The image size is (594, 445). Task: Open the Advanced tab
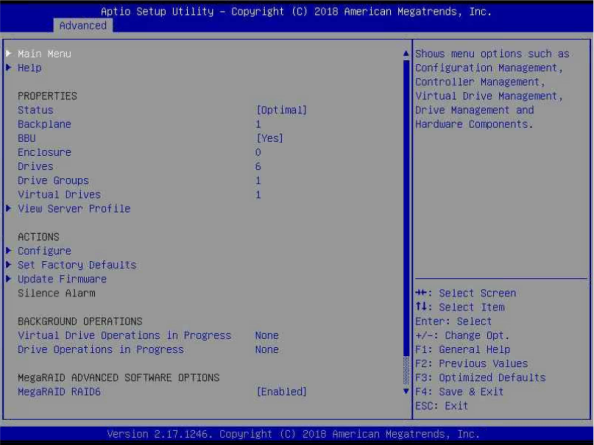83,25
